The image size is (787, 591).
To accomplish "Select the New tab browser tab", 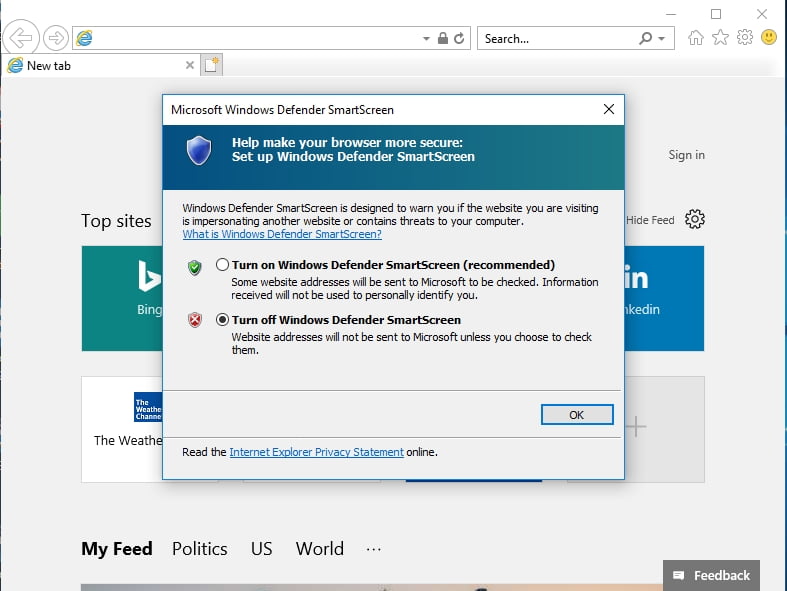I will [100, 65].
